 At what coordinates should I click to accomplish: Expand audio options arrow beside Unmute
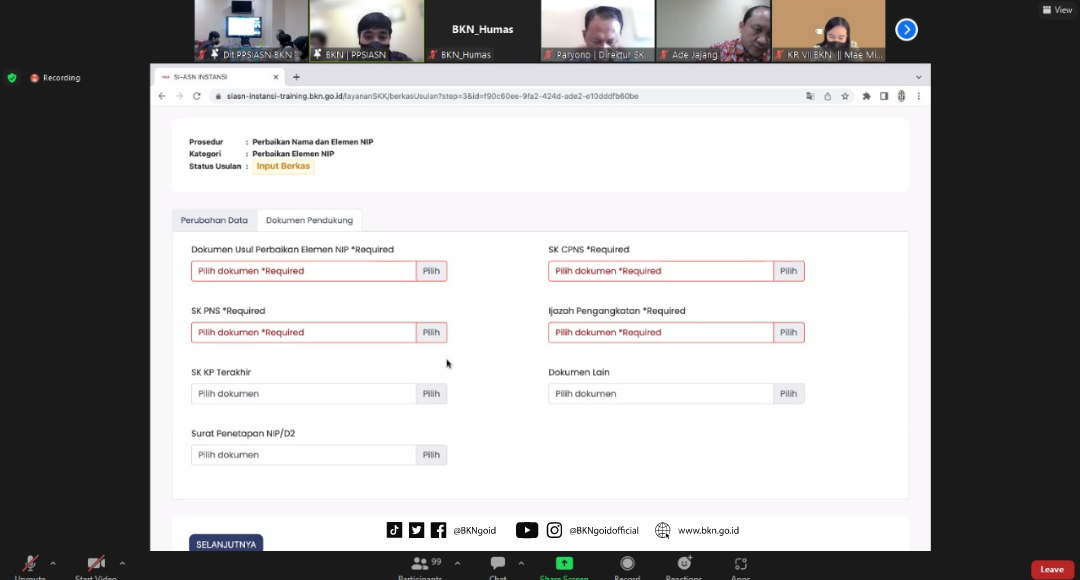(x=53, y=563)
